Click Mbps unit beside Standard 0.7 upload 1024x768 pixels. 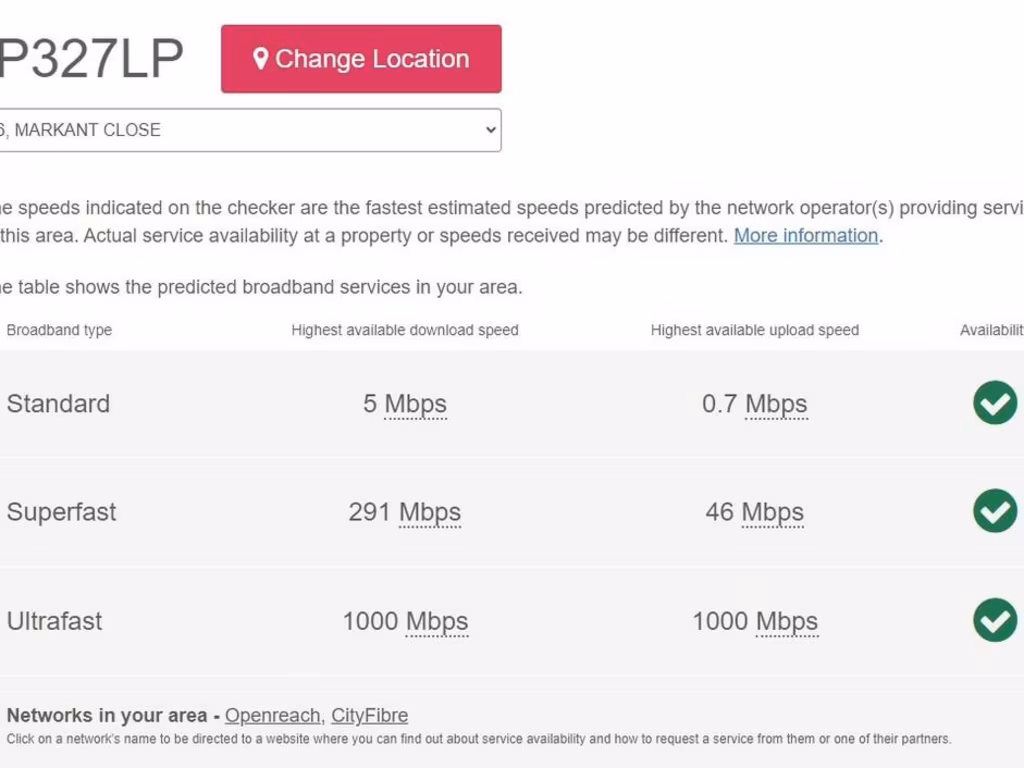(776, 404)
